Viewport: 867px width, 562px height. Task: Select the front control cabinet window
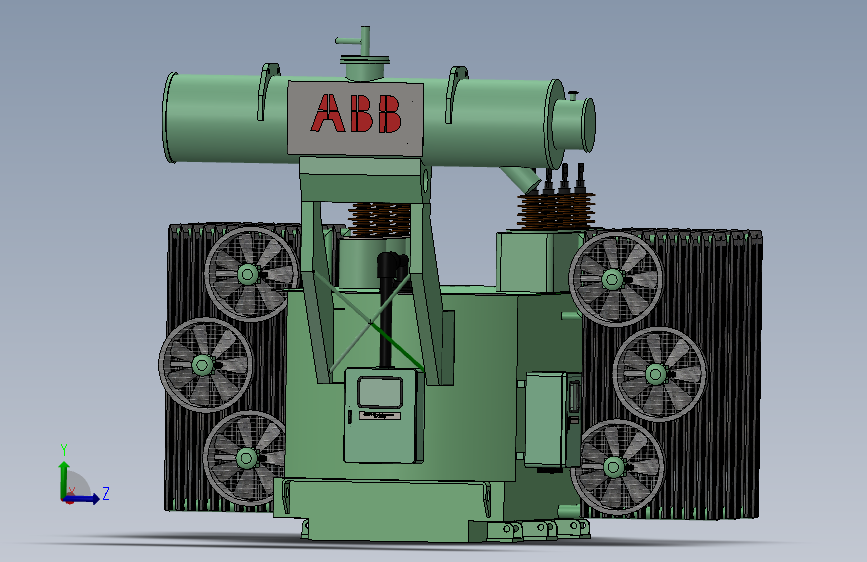(379, 393)
